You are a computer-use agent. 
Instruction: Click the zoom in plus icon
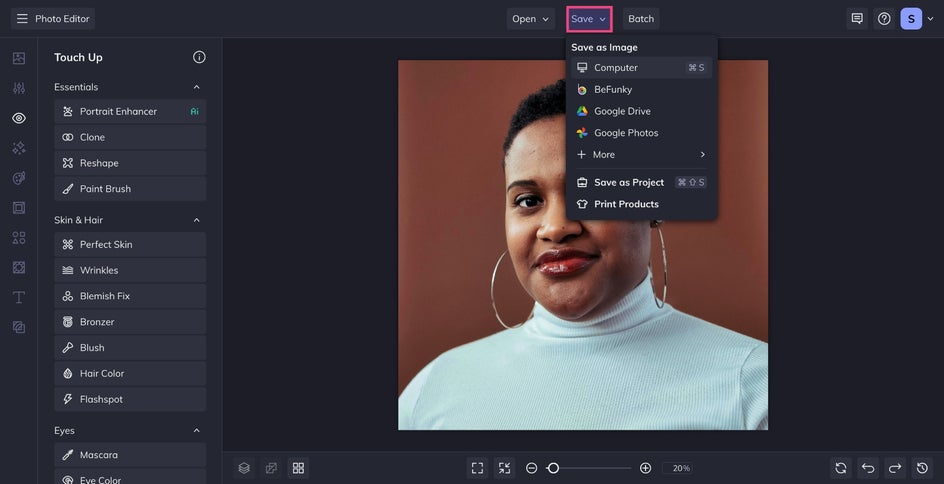coord(645,468)
